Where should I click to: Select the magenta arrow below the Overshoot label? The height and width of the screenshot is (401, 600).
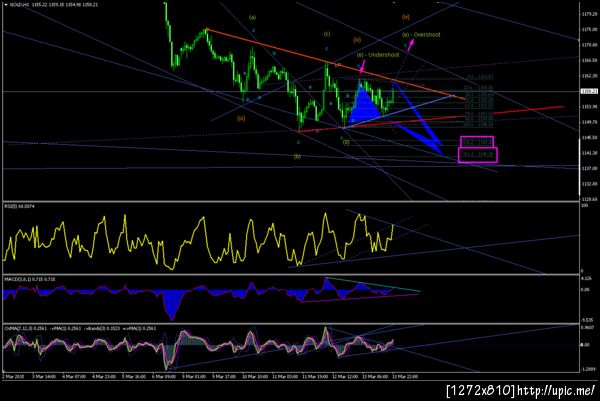(x=410, y=44)
